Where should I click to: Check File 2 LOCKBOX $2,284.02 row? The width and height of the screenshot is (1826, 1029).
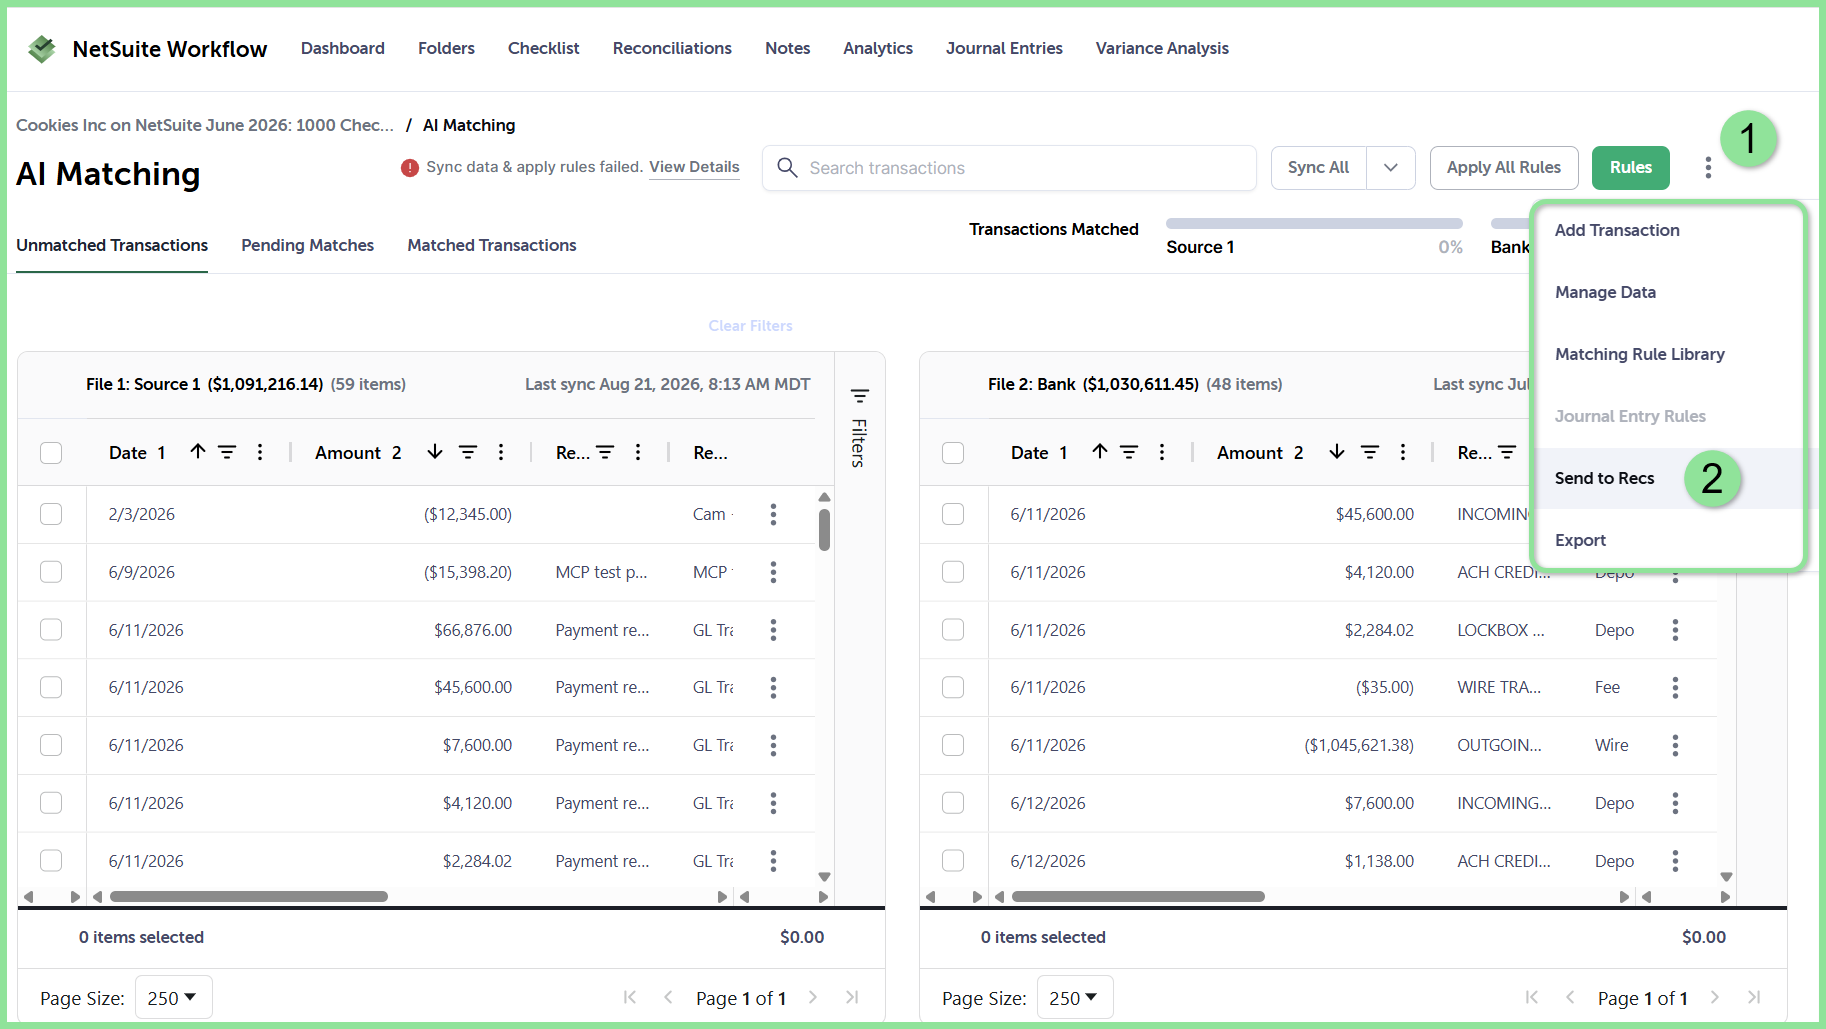point(953,630)
